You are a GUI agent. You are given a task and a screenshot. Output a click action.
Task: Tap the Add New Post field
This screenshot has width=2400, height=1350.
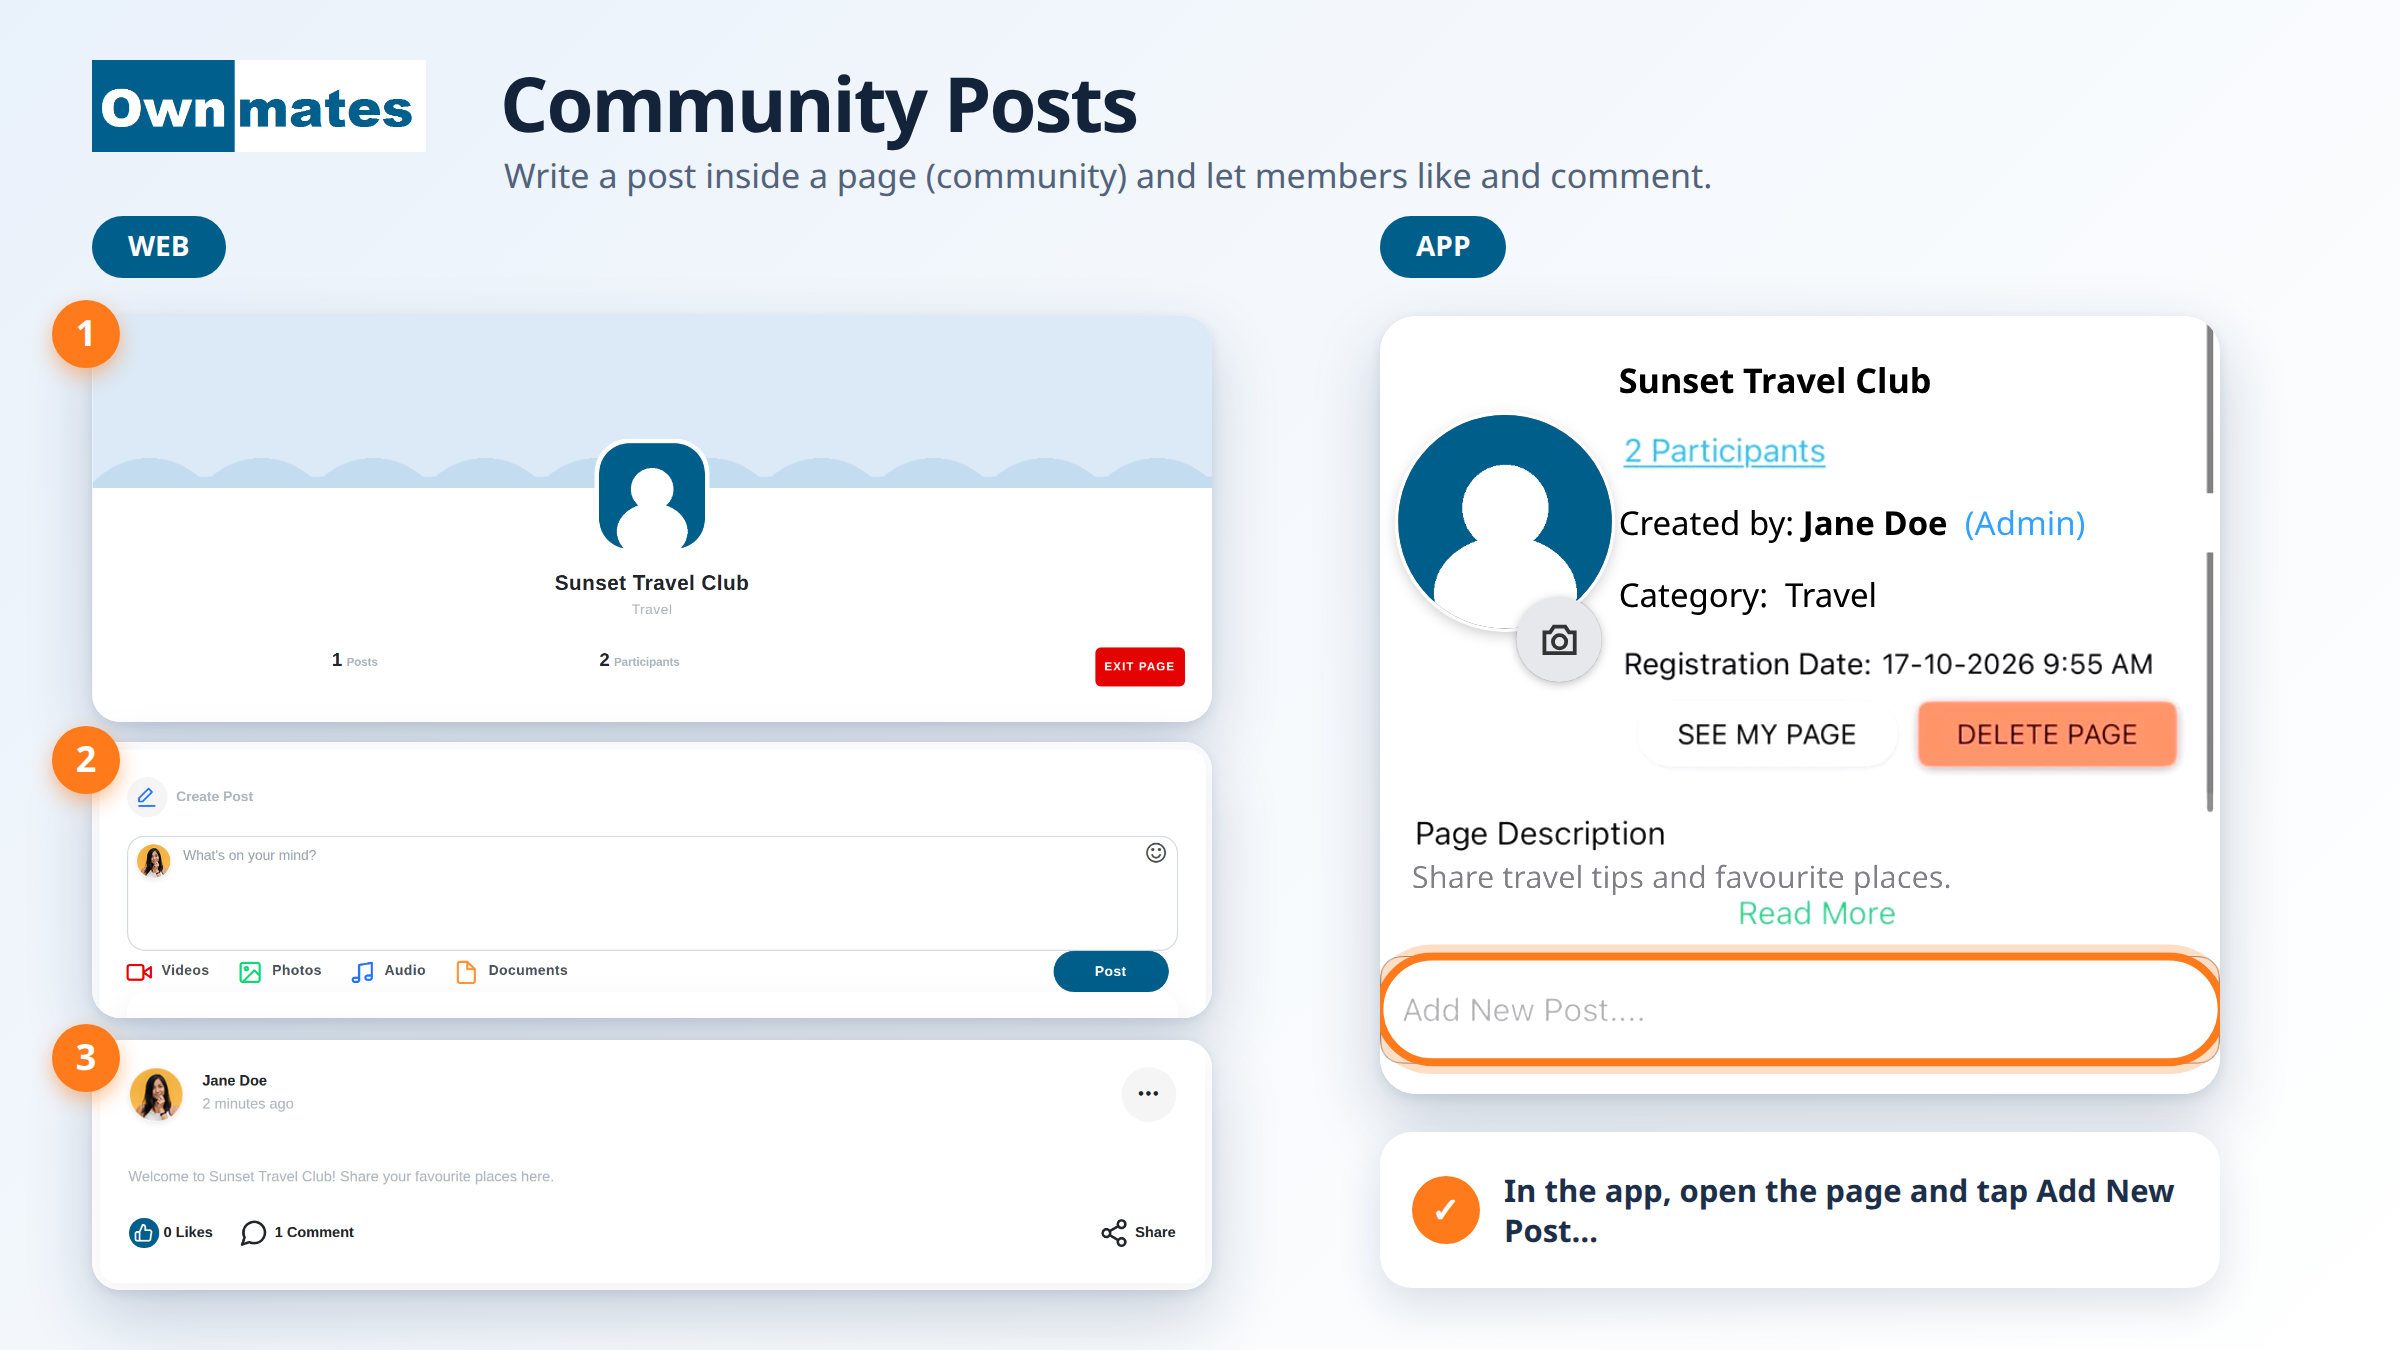click(x=1800, y=1010)
